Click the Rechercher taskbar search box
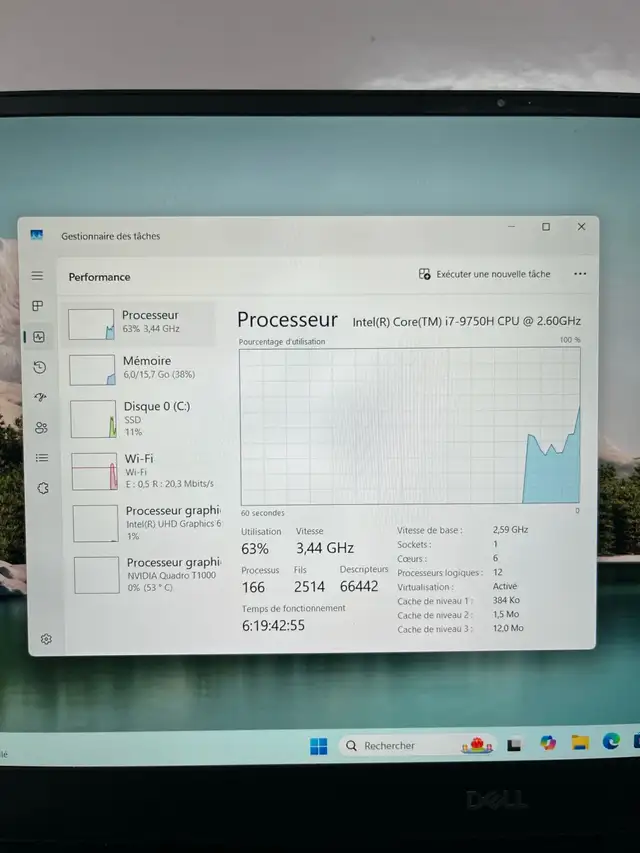This screenshot has width=640, height=853. click(417, 745)
